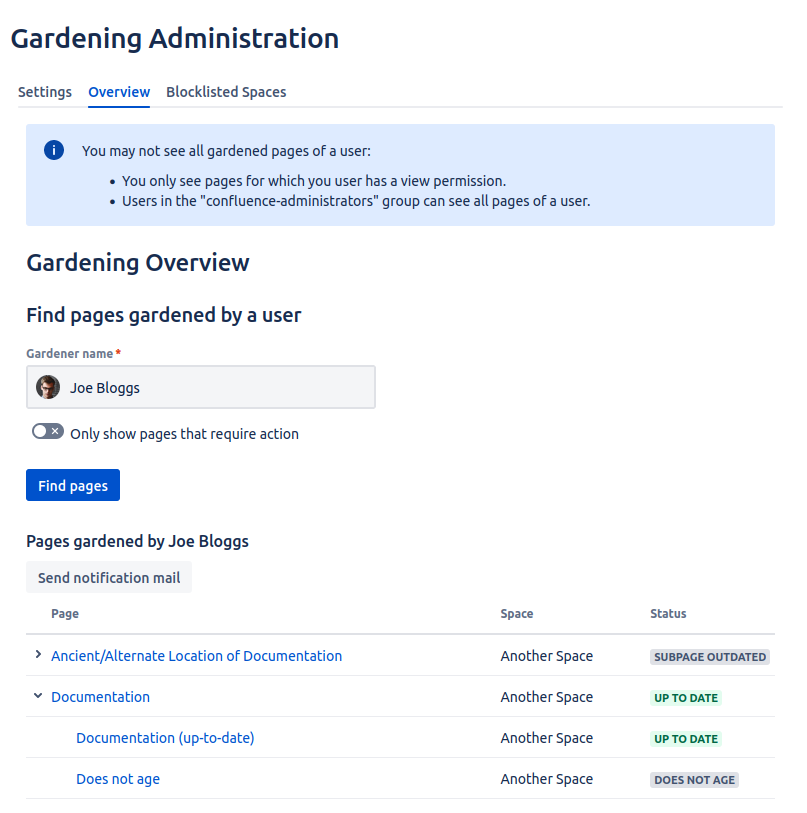Click the SUBPAGE OUTDATED status badge
The image size is (807, 813).
[709, 657]
